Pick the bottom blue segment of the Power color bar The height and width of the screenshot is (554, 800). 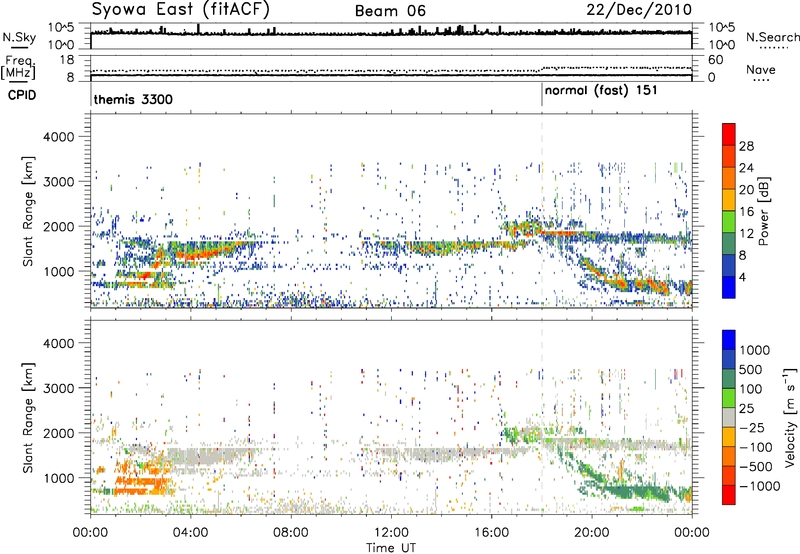tap(729, 288)
